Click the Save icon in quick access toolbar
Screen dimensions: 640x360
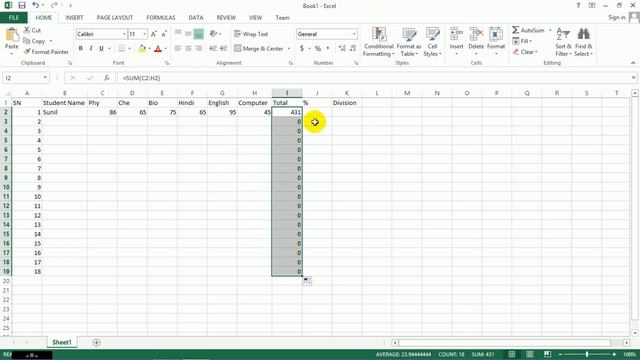[22, 5]
